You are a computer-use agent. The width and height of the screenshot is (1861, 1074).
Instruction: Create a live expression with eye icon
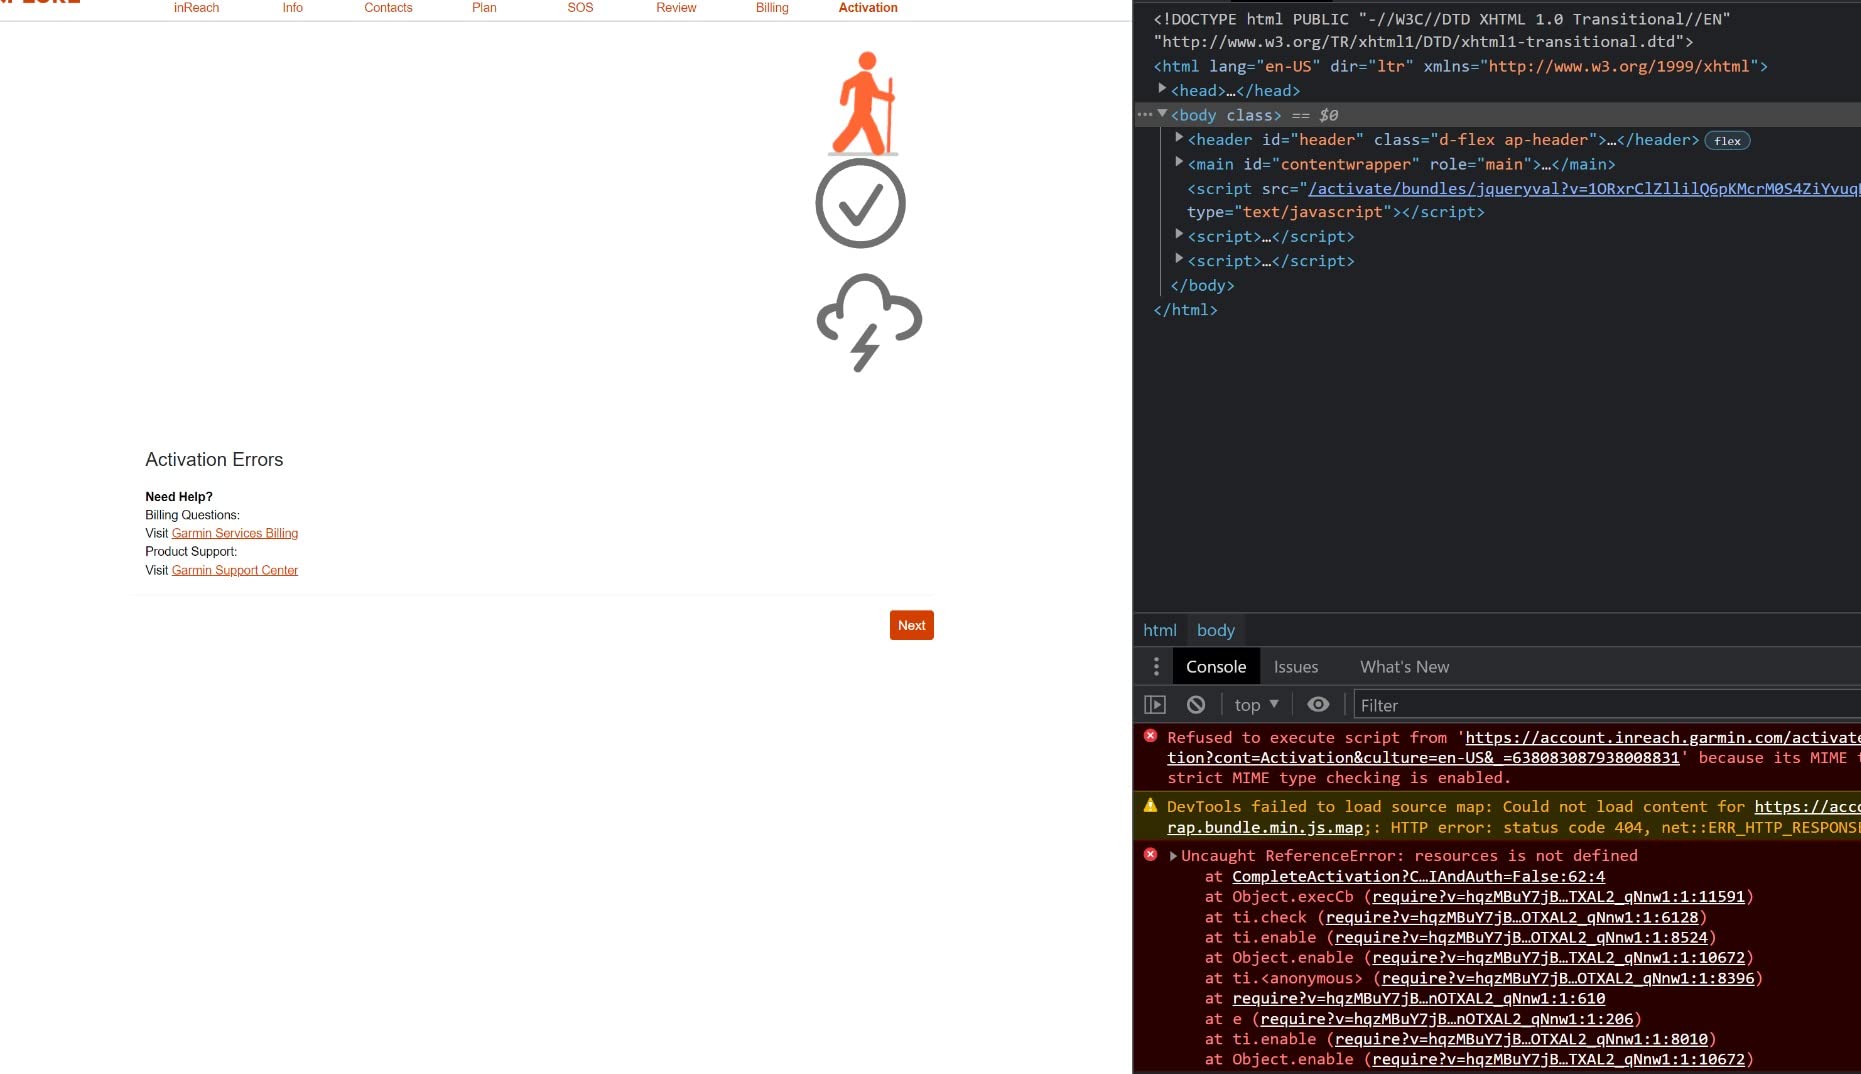click(x=1318, y=705)
